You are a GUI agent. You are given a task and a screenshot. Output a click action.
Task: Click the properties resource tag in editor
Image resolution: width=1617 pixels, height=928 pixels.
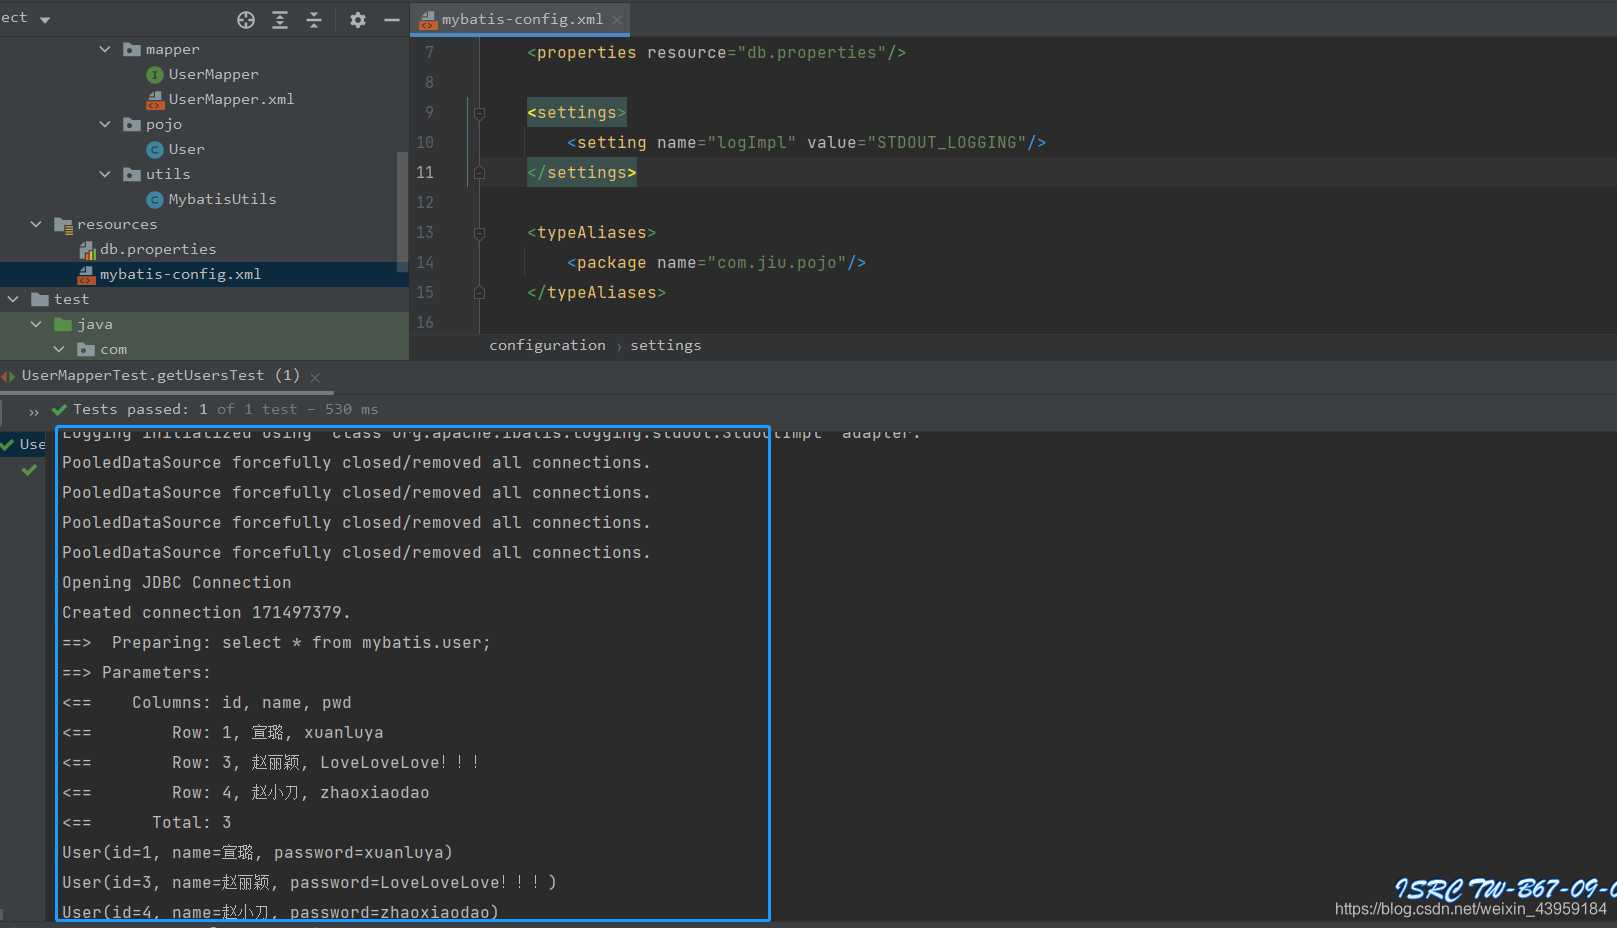coord(717,53)
